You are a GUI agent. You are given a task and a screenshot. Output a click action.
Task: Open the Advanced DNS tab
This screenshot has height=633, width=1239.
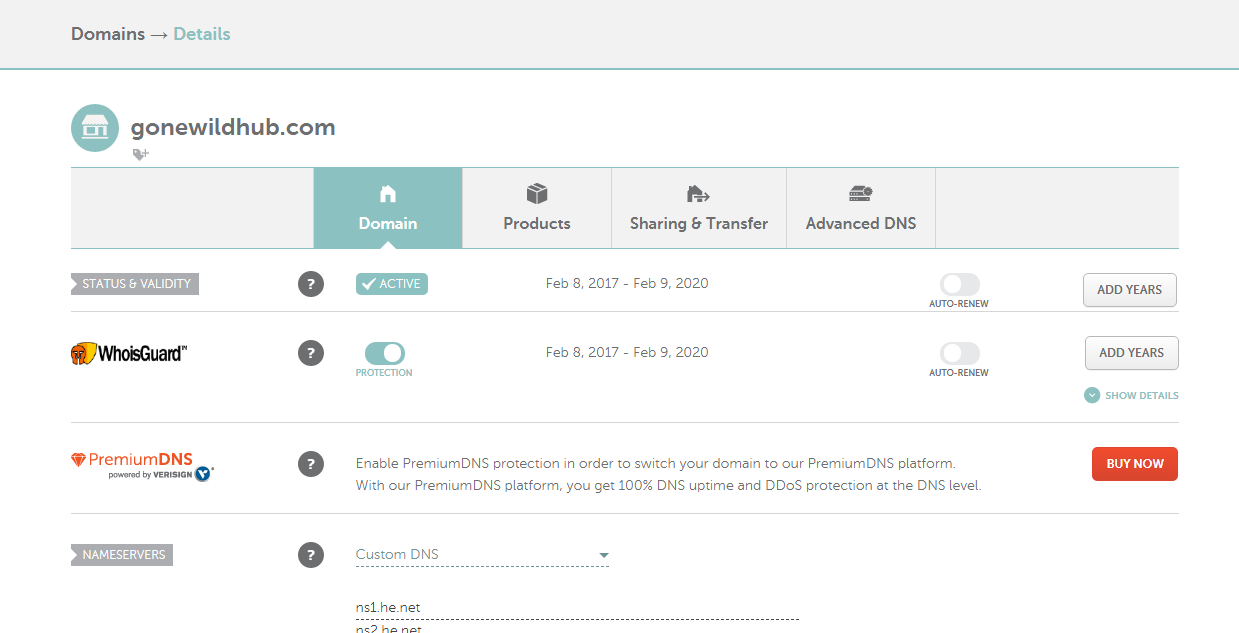[861, 208]
